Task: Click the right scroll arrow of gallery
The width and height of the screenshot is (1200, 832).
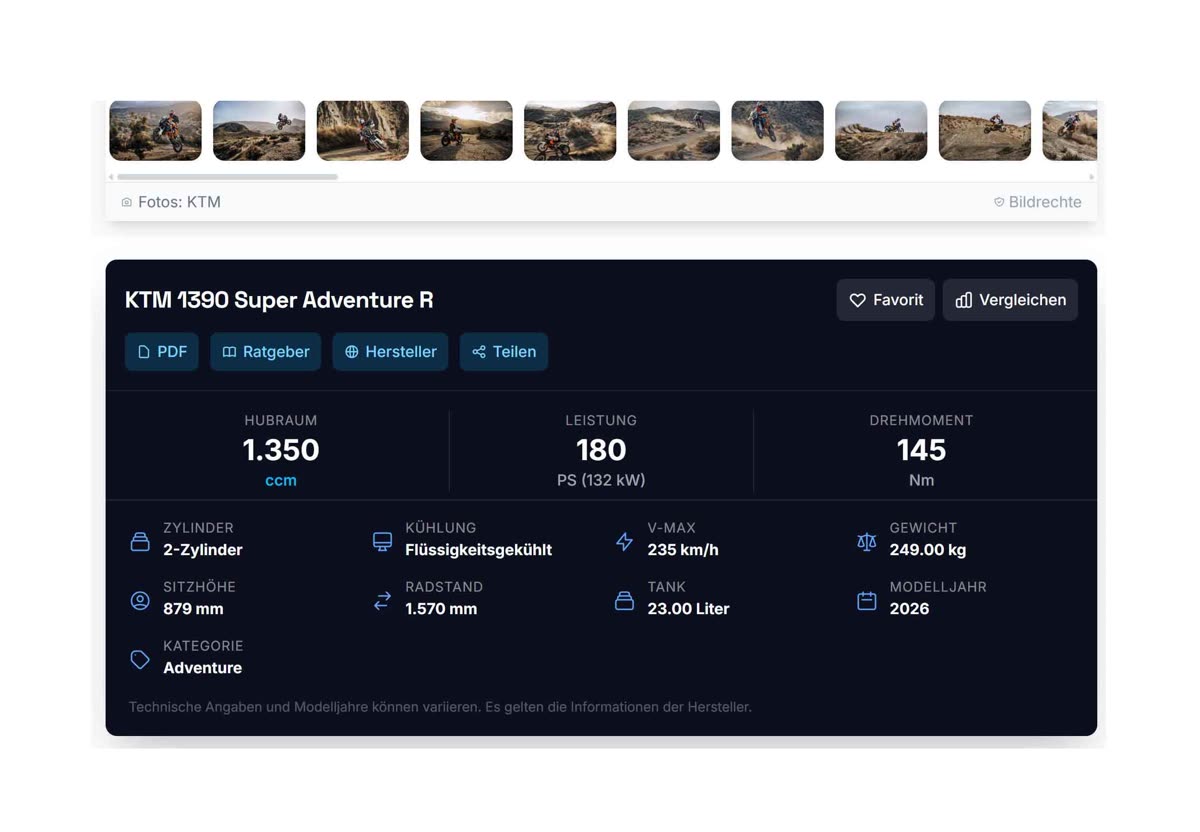Action: [1091, 177]
